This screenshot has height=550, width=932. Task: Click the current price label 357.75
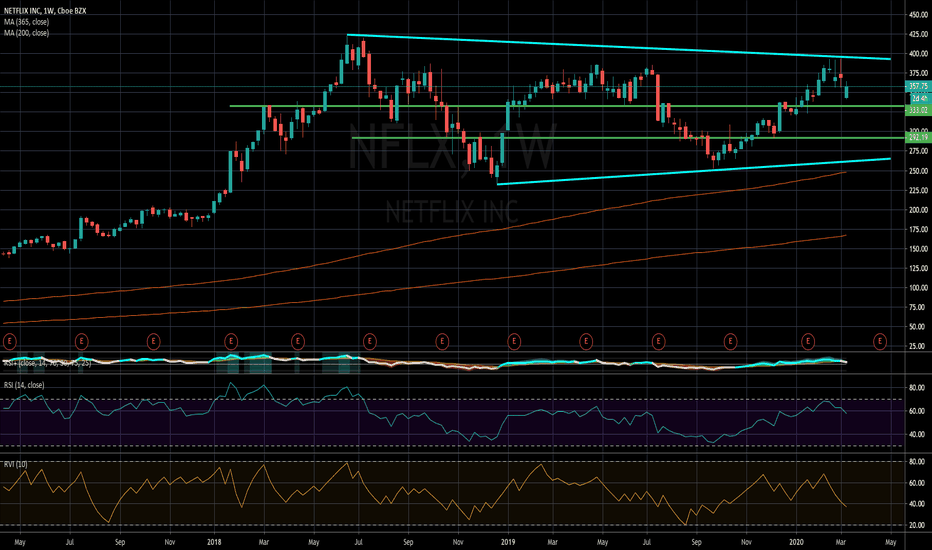[918, 86]
